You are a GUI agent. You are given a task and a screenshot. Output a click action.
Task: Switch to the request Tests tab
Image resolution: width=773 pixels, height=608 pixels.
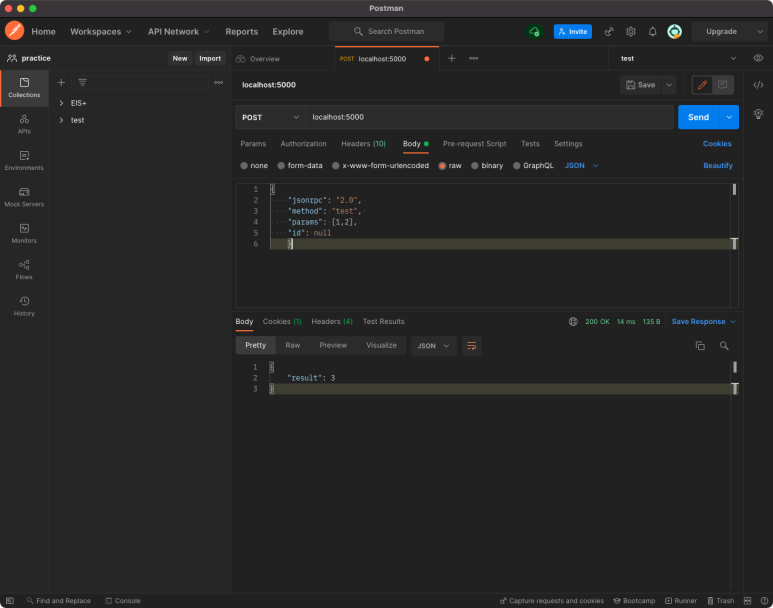coord(530,143)
